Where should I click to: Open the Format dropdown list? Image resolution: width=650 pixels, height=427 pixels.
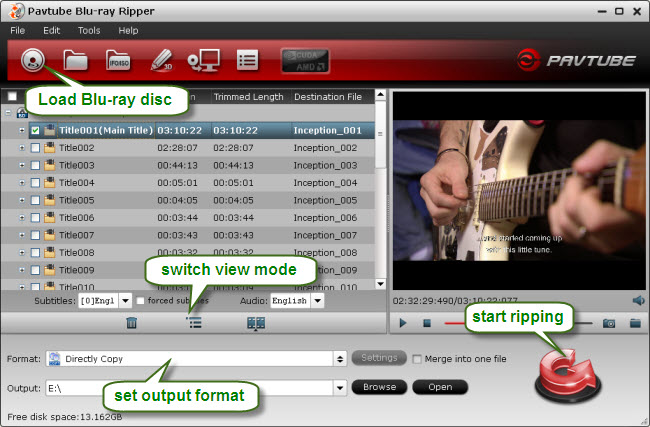point(340,359)
